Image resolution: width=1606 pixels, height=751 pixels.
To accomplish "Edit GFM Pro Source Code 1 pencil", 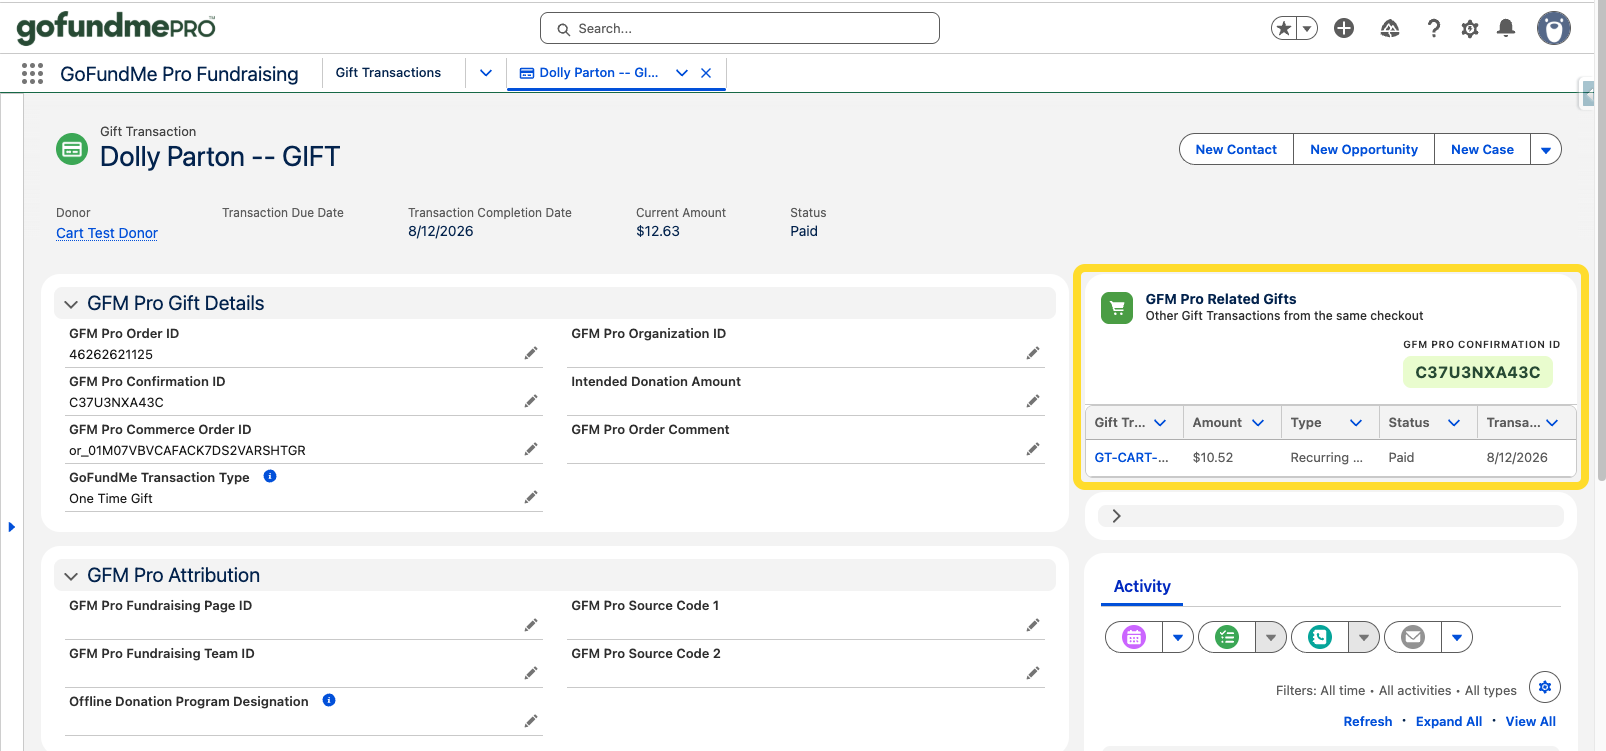I will (1033, 625).
